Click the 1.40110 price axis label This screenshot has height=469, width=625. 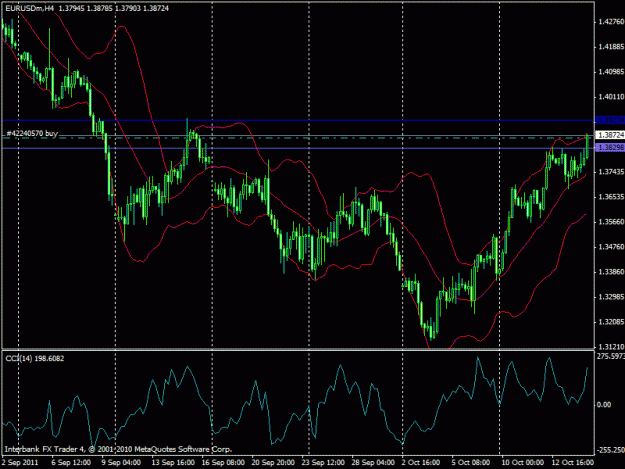click(611, 96)
